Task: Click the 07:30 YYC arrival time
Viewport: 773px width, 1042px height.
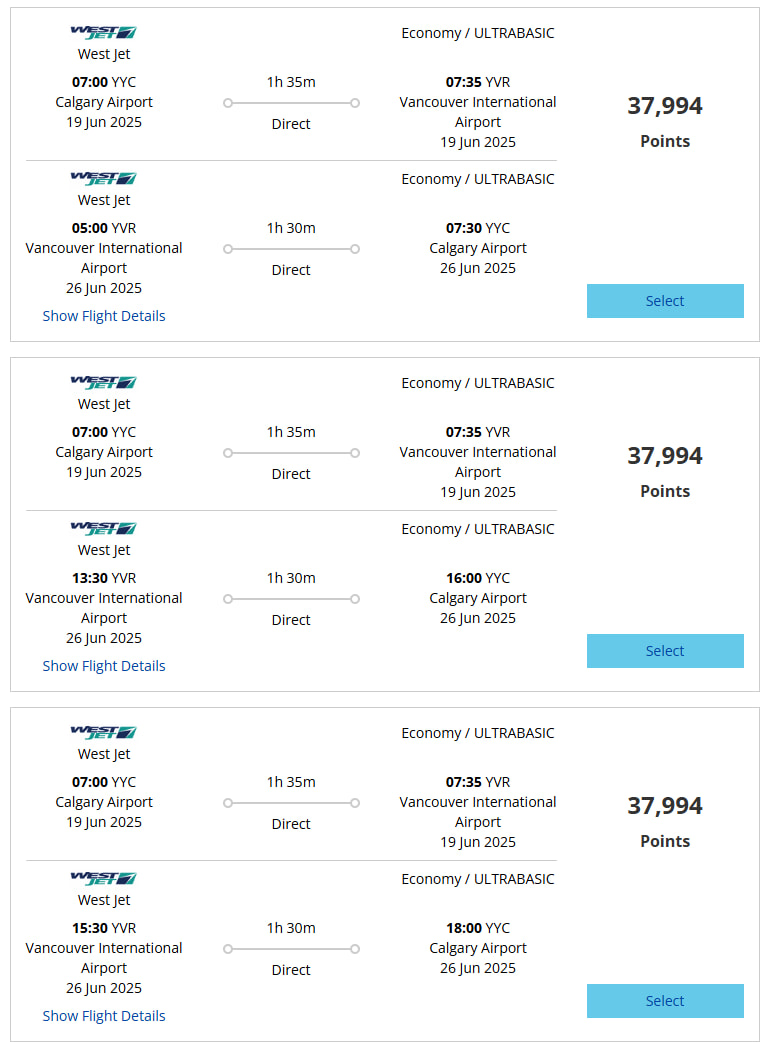Action: click(478, 228)
